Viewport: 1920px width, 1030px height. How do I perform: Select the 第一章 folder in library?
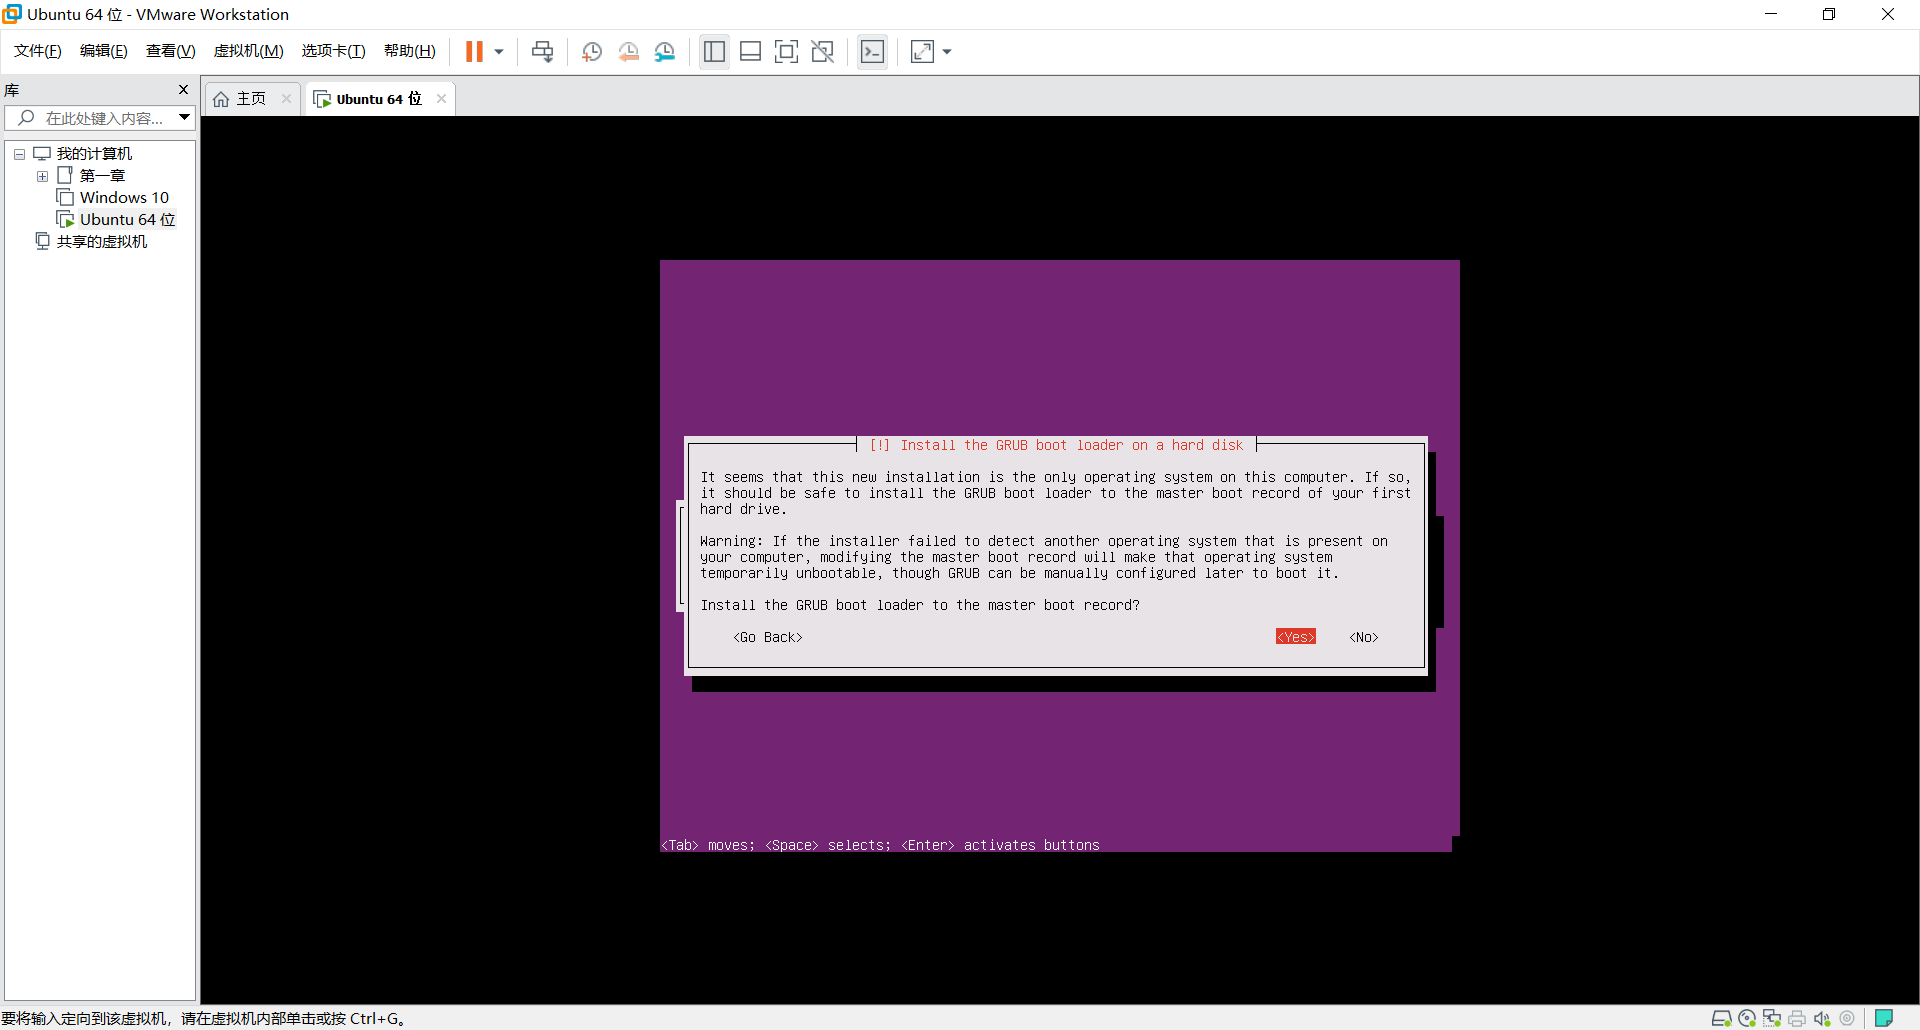(x=102, y=176)
